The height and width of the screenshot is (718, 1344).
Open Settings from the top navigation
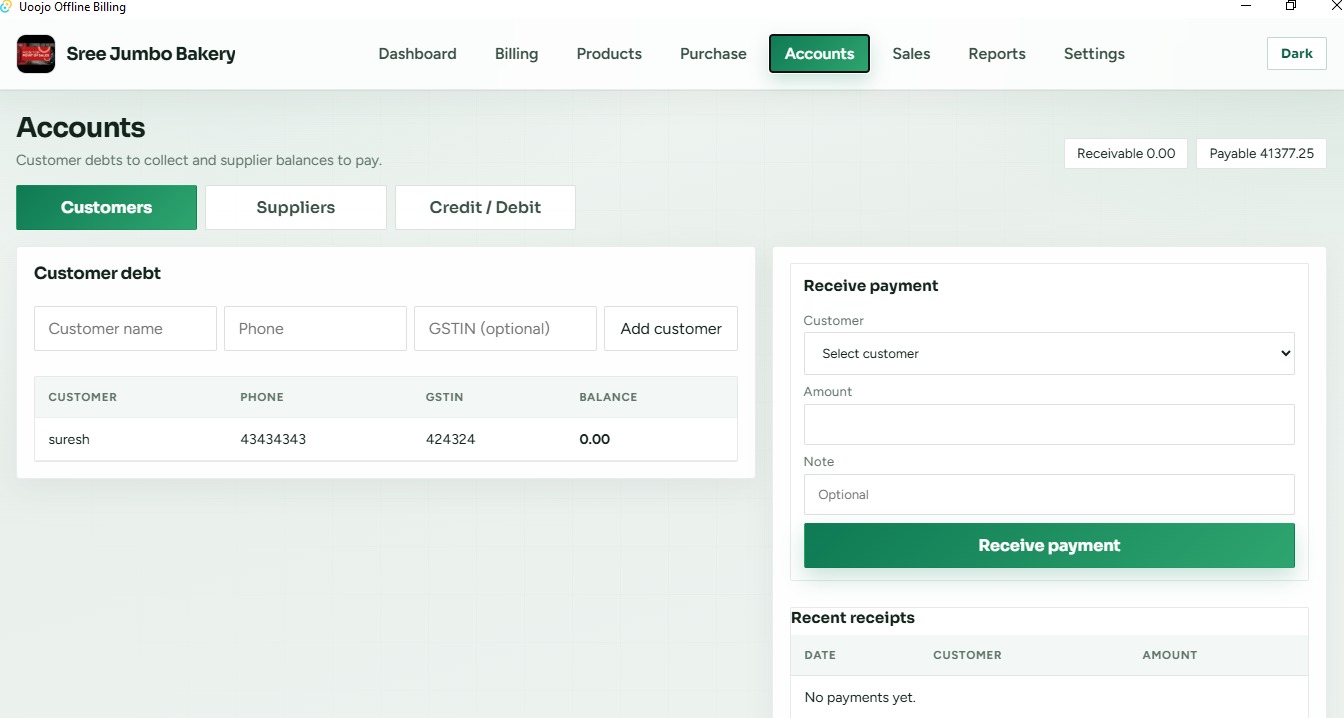coord(1094,54)
